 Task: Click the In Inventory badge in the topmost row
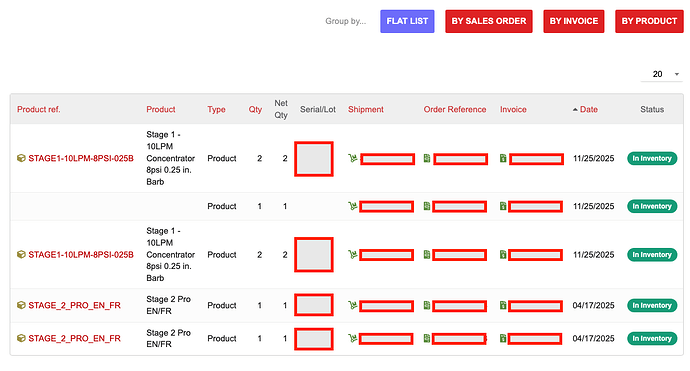tap(652, 158)
